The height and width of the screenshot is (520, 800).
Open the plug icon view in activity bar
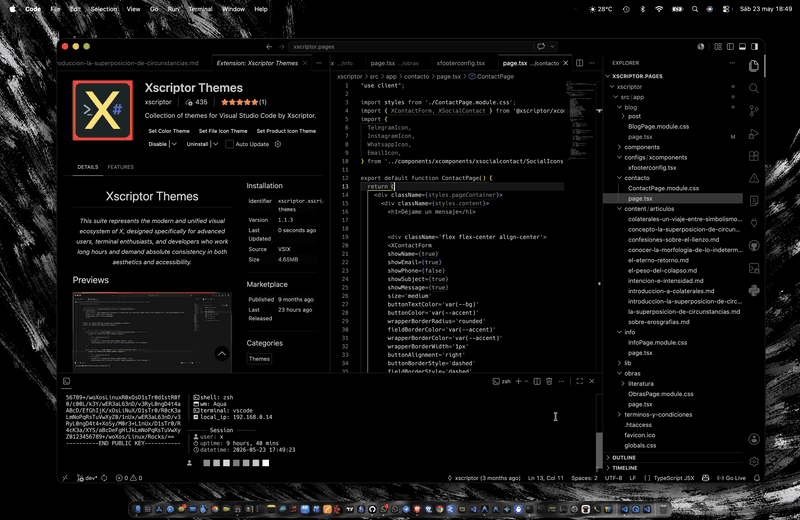point(754,223)
